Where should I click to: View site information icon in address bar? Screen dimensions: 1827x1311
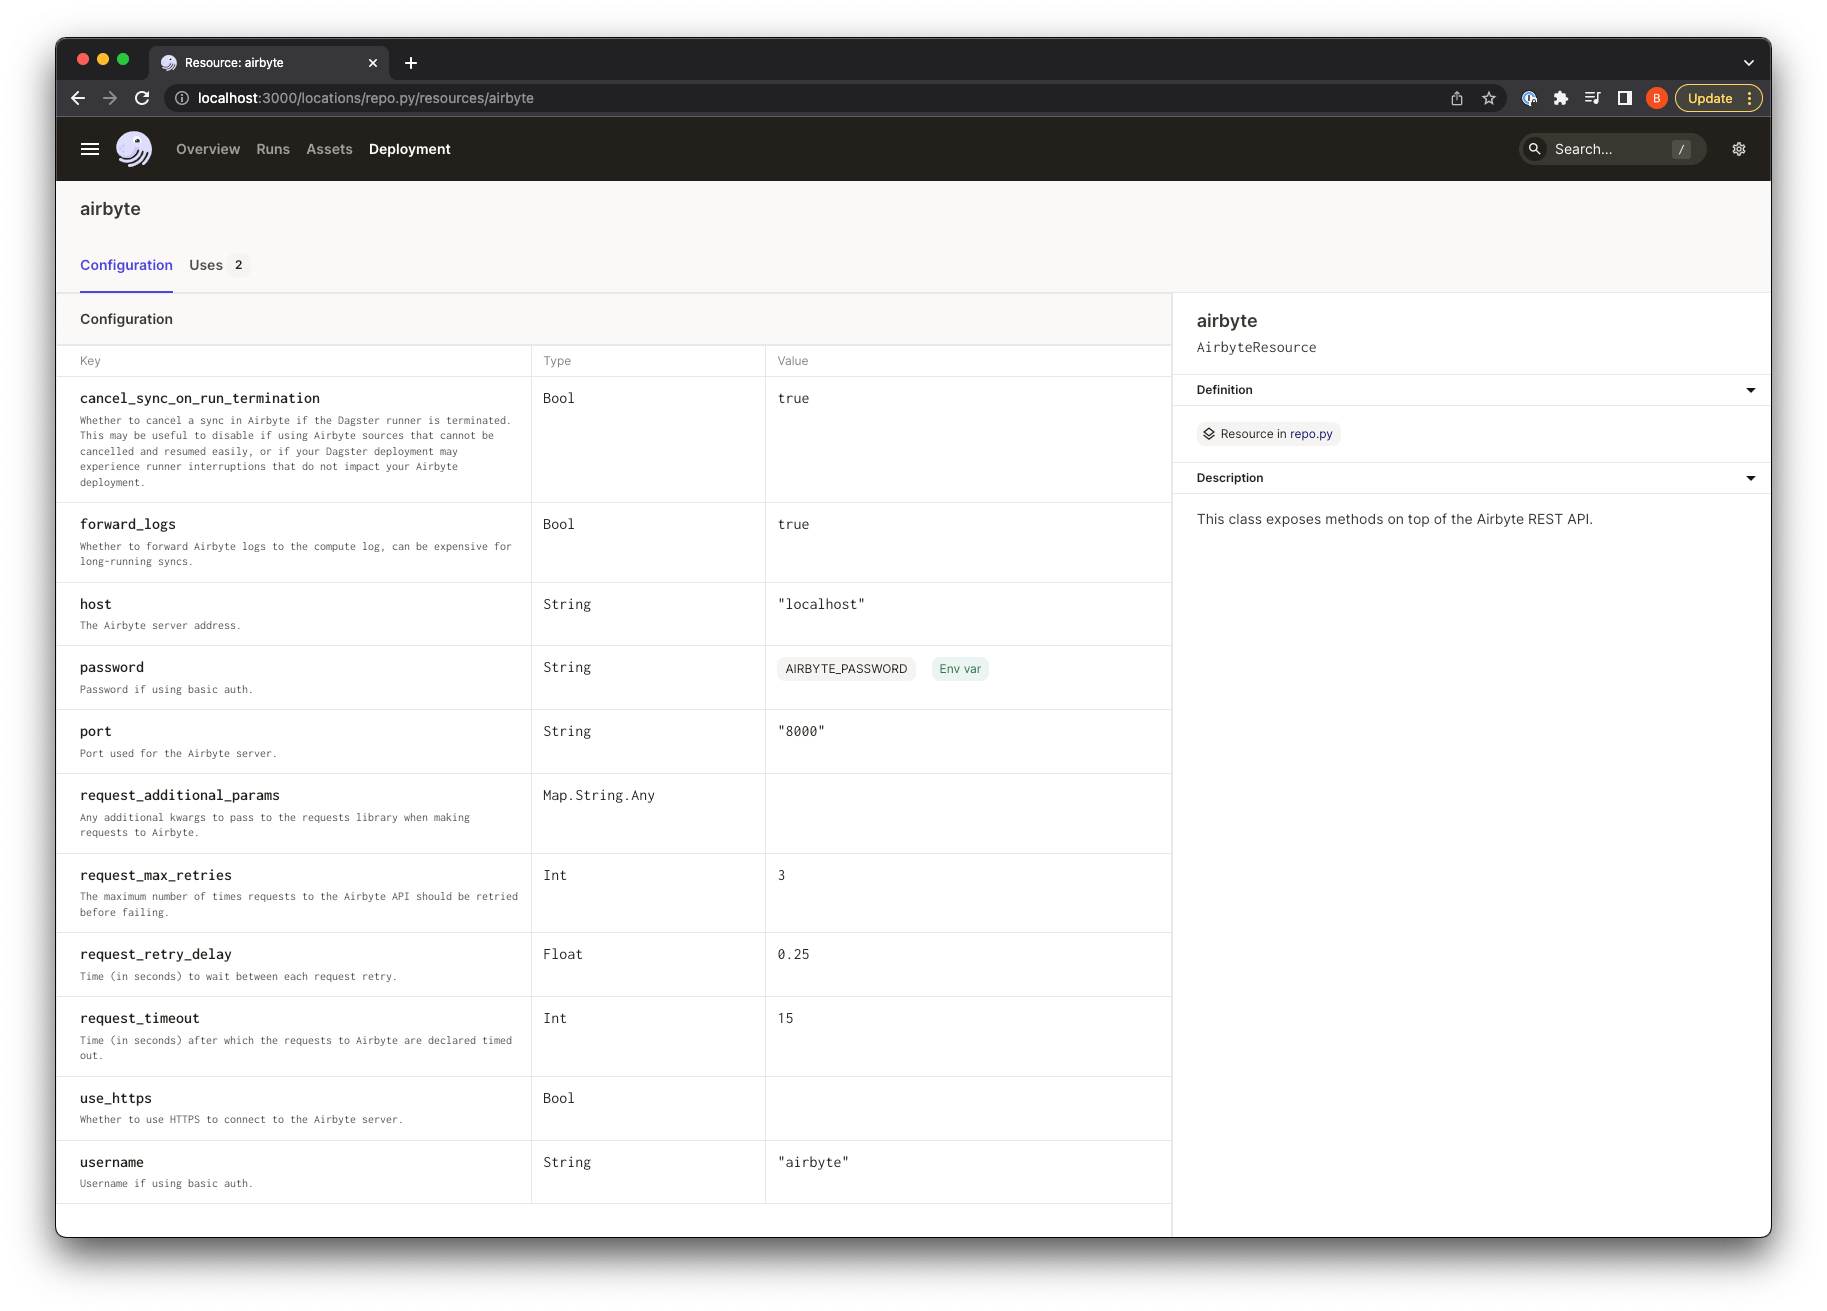click(x=182, y=98)
